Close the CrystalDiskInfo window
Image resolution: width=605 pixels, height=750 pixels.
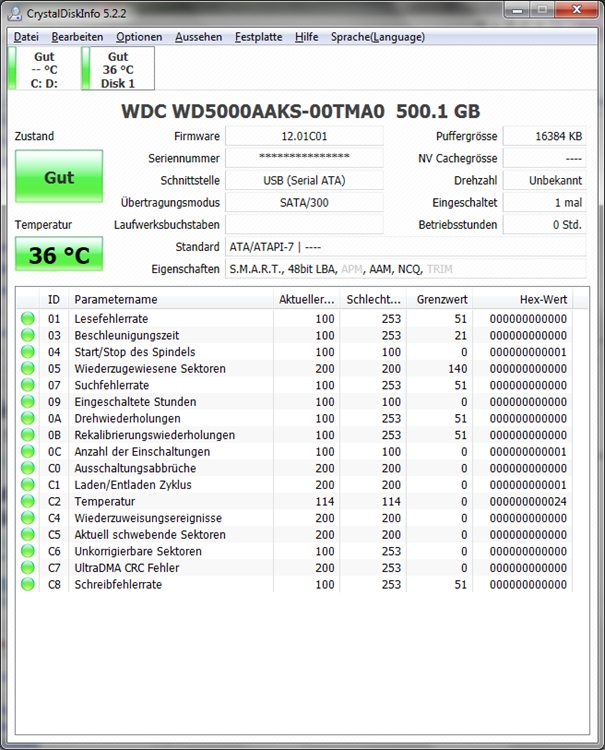tap(577, 10)
